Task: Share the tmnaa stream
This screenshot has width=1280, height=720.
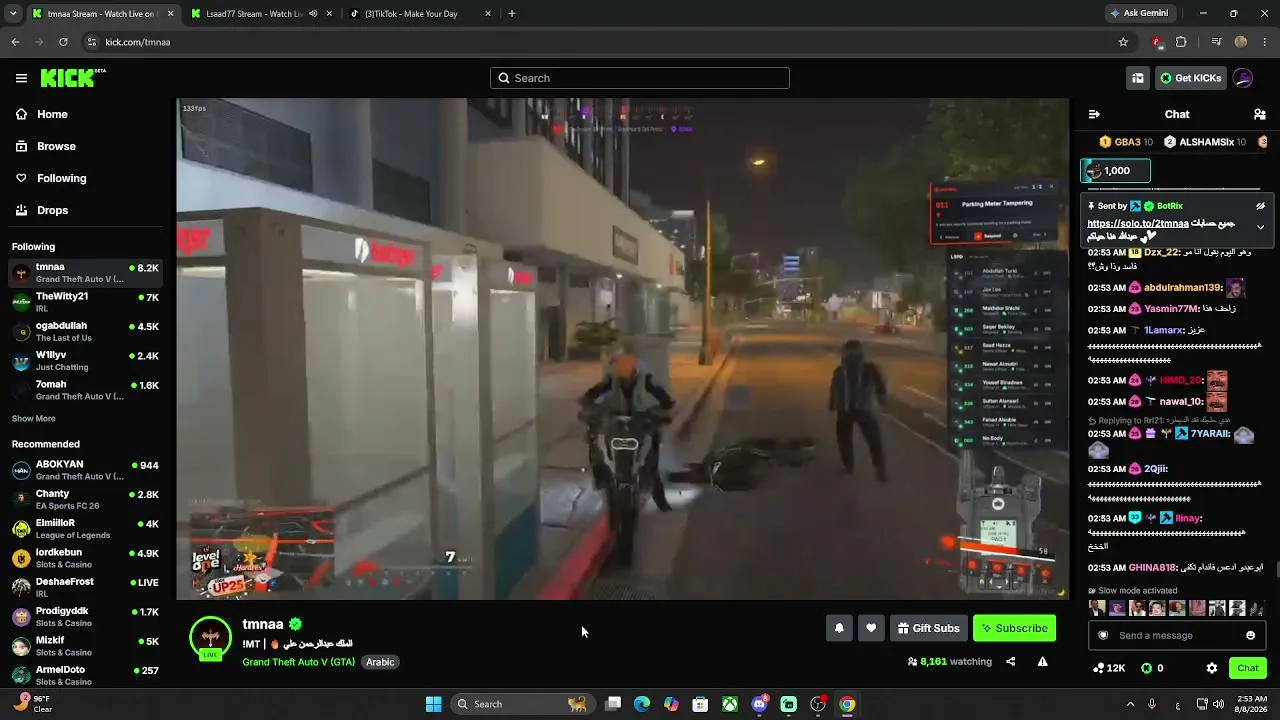Action: tap(1010, 661)
